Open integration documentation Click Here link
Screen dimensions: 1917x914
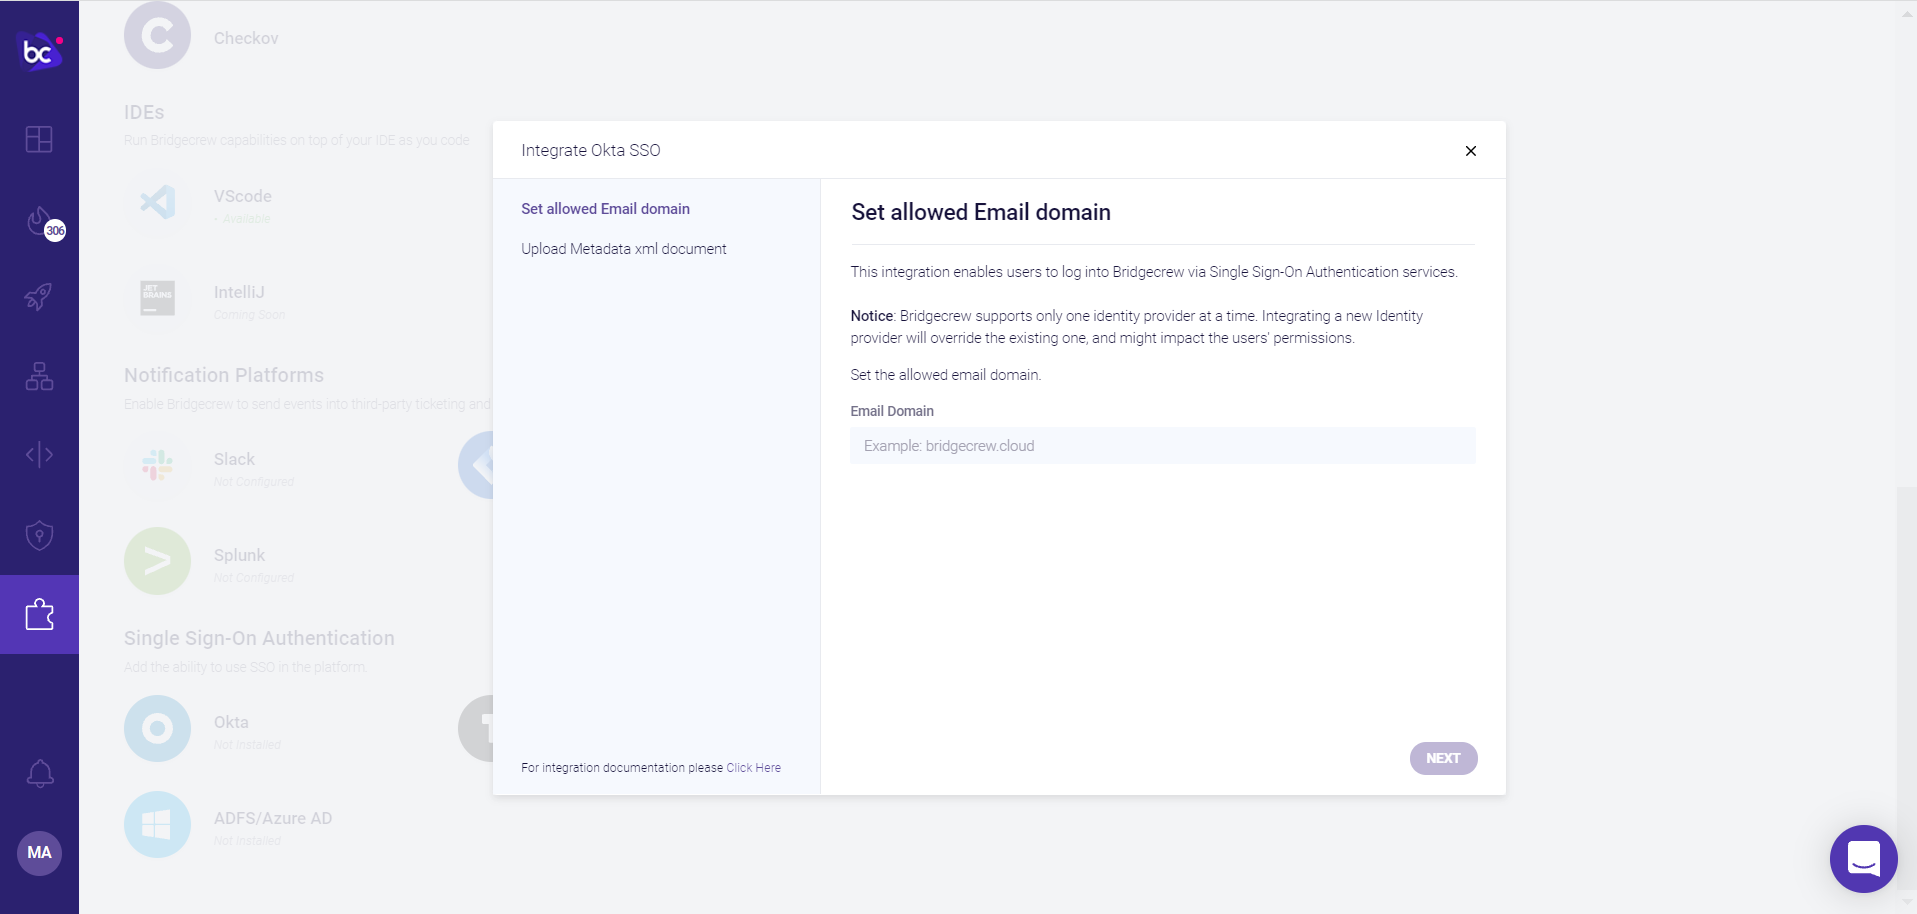(x=753, y=768)
